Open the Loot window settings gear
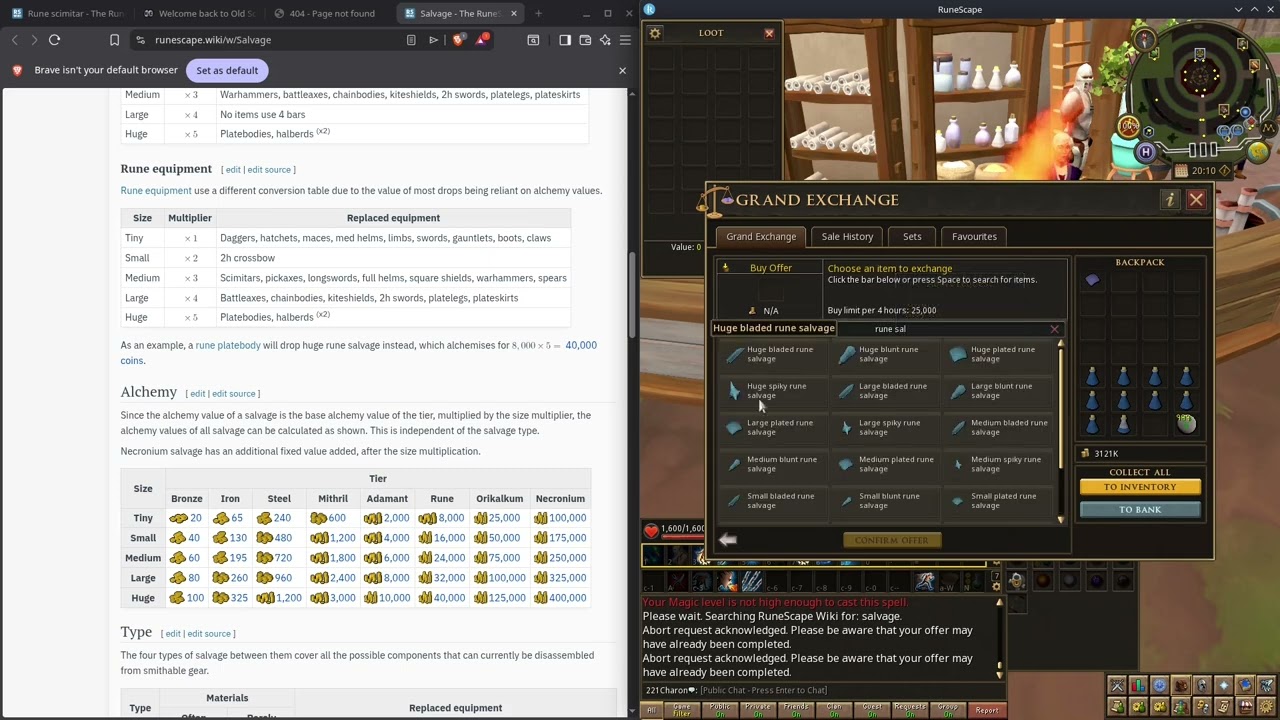The height and width of the screenshot is (720, 1280). coord(655,33)
